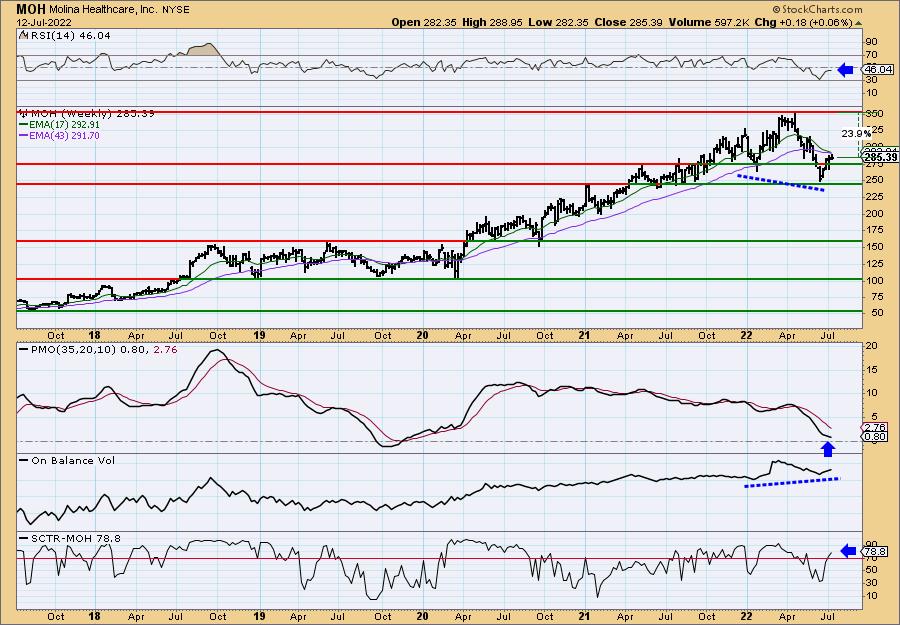Image resolution: width=900 pixels, height=625 pixels.
Task: Click the RSI(14) indicator legend label
Action: (x=71, y=36)
